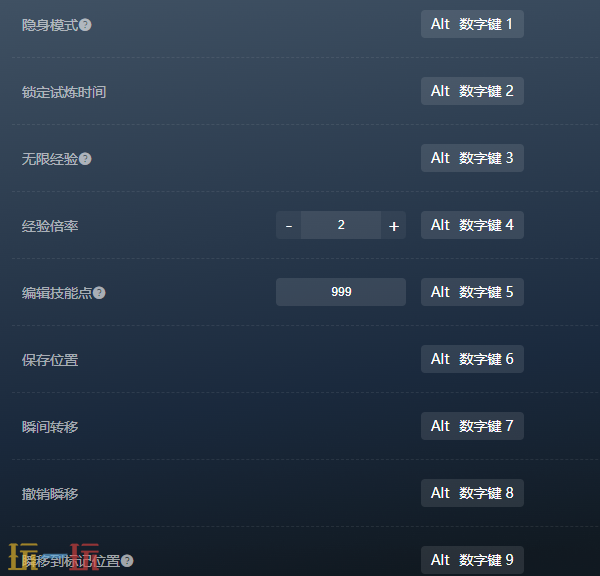Viewport: 600px width, 576px height.
Task: Click hotkey button Alt 数字键 5
Action: pyautogui.click(x=472, y=292)
